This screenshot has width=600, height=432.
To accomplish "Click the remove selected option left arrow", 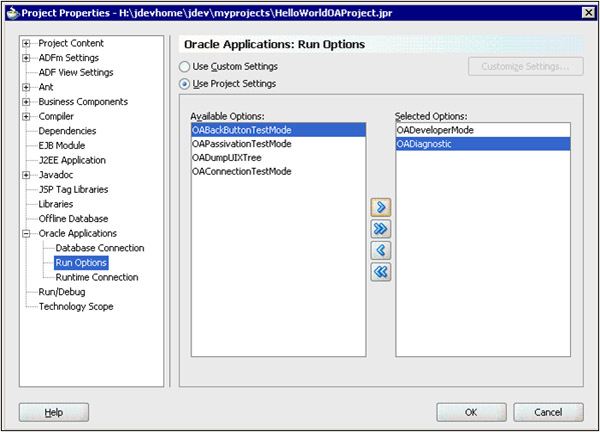I will tap(381, 250).
